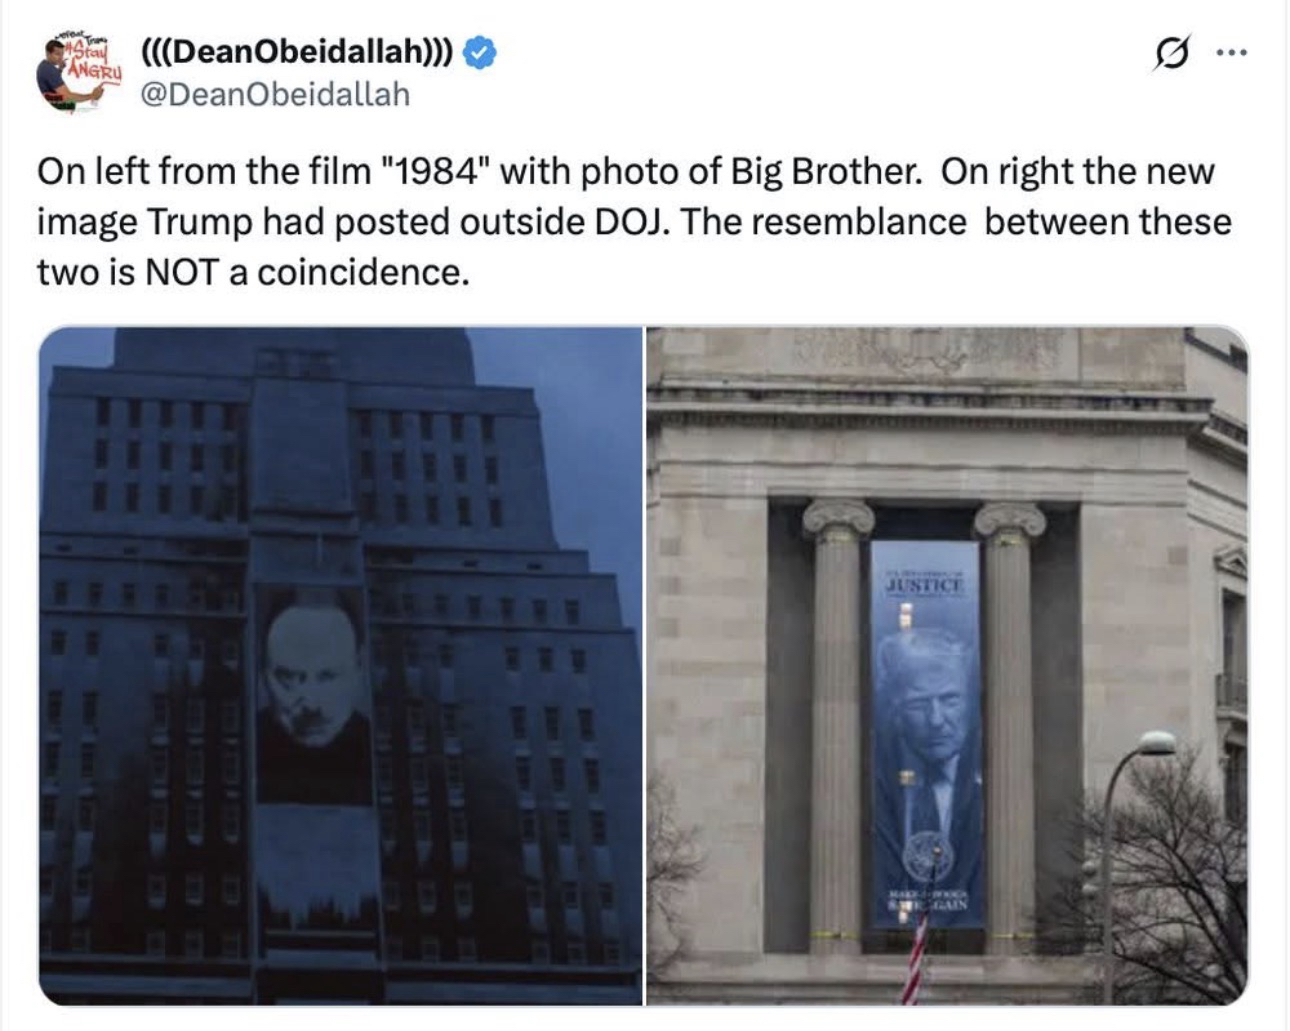Click the "Stay Angry" text on avatar
The width and height of the screenshot is (1290, 1031).
click(92, 62)
